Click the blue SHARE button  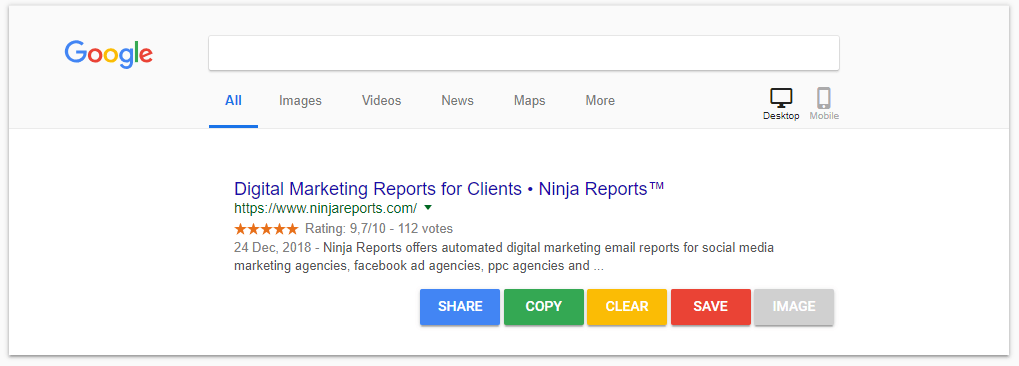click(x=460, y=307)
